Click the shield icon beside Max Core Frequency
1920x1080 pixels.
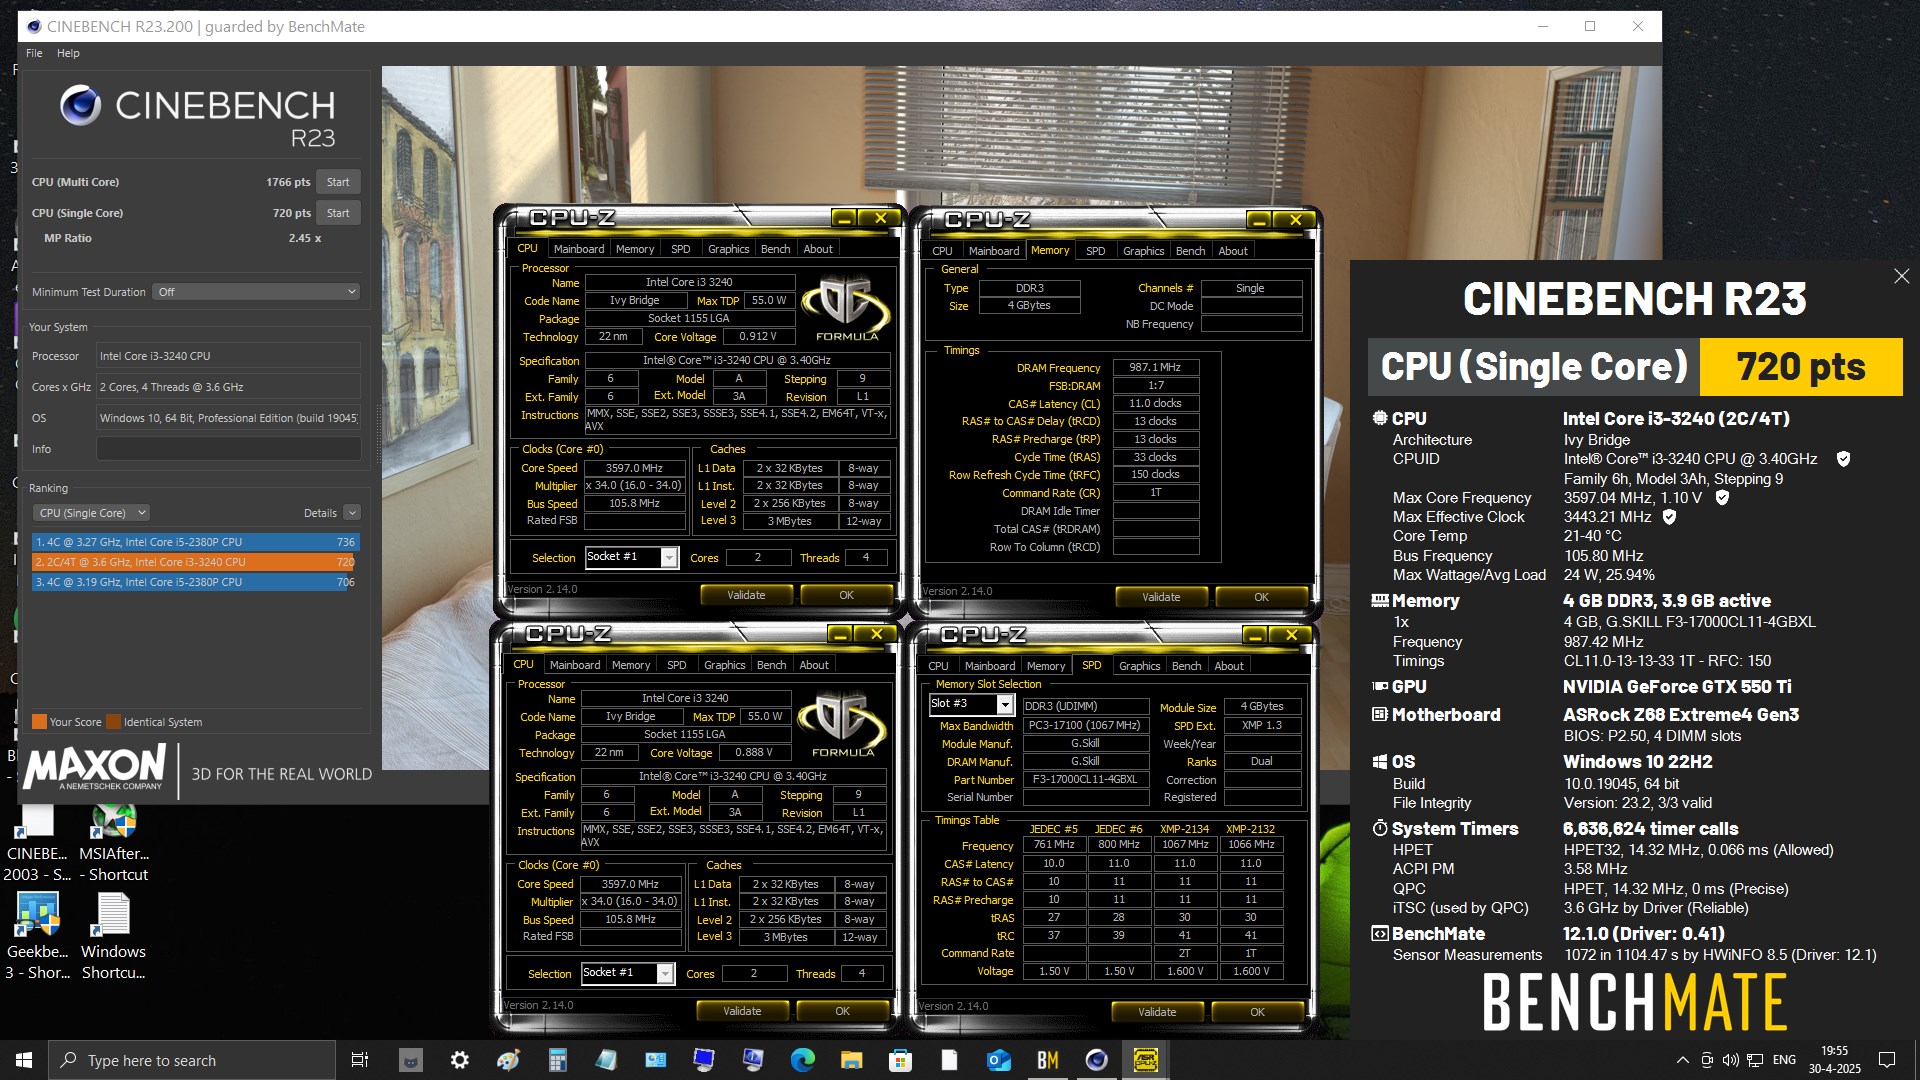[1722, 497]
